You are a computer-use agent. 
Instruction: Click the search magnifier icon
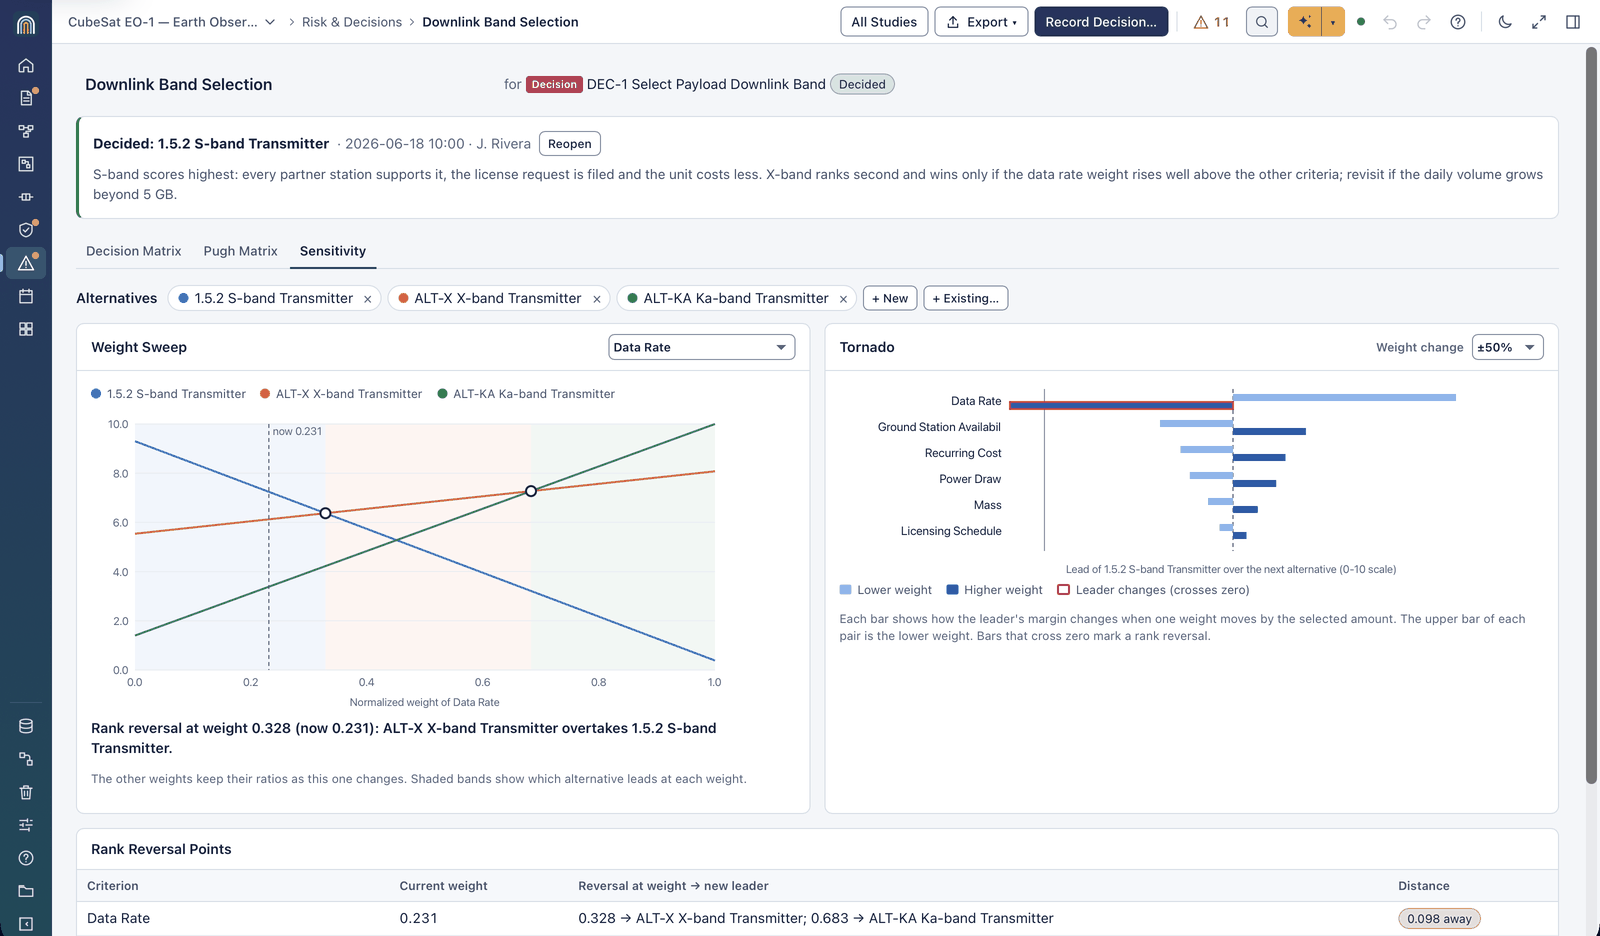1262,22
